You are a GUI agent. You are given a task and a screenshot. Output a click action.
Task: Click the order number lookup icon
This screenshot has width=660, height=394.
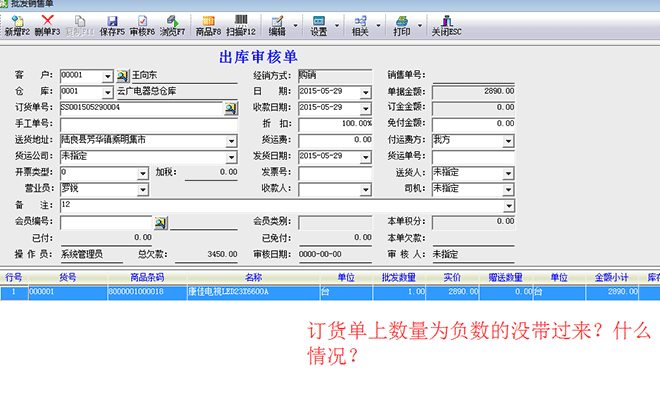coord(230,109)
